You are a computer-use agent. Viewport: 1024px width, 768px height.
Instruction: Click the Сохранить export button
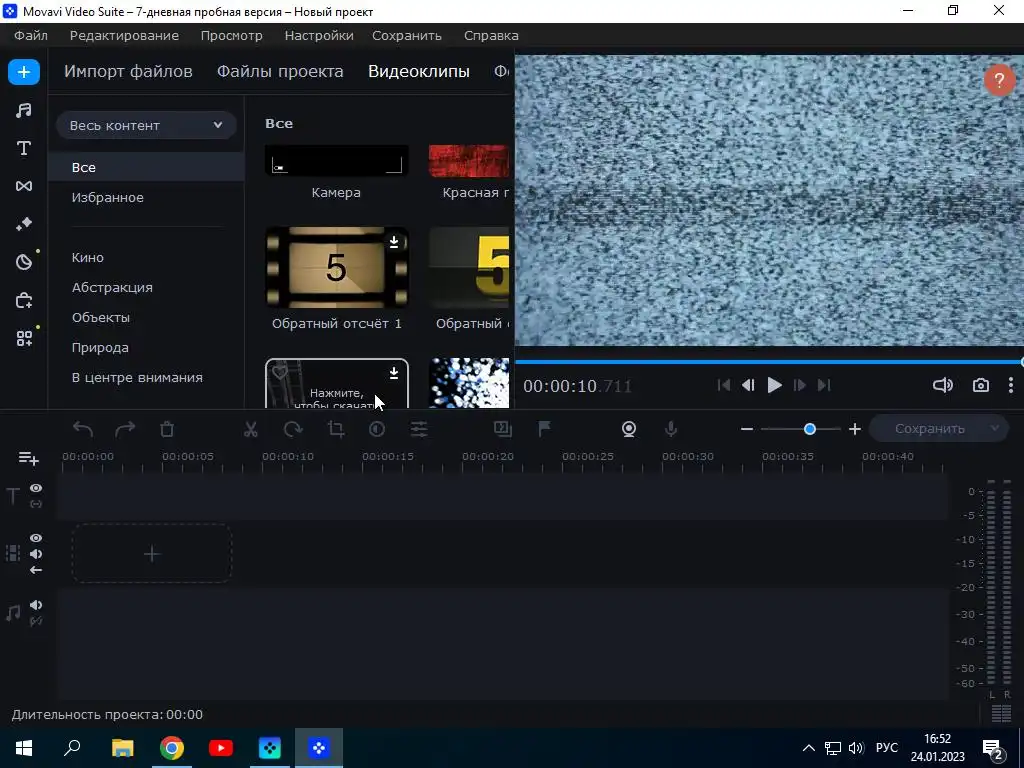tap(929, 428)
